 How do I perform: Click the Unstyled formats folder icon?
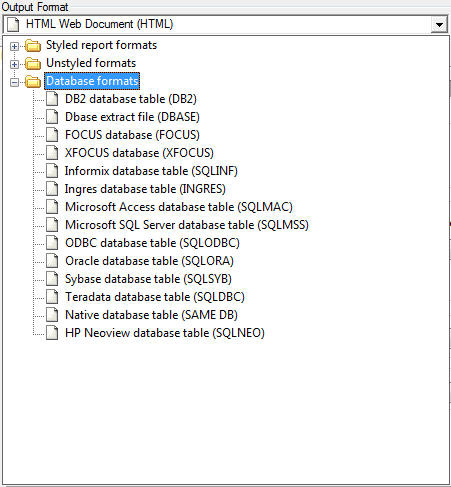[x=33, y=63]
